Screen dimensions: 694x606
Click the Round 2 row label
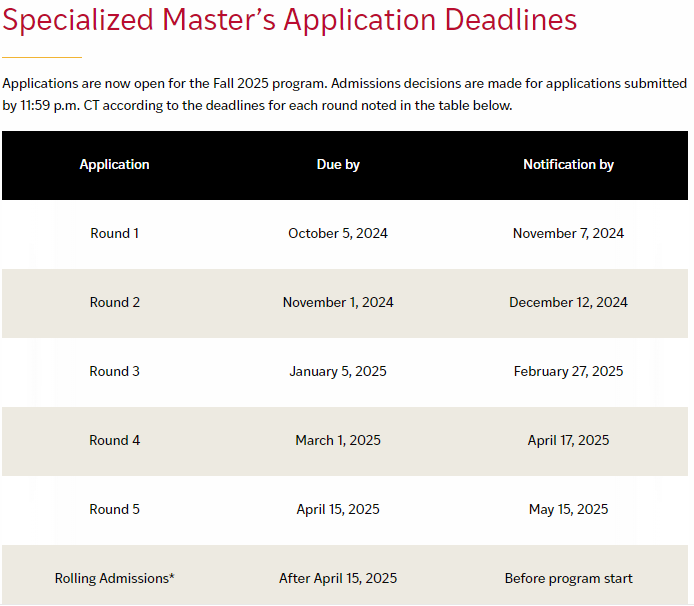[115, 302]
